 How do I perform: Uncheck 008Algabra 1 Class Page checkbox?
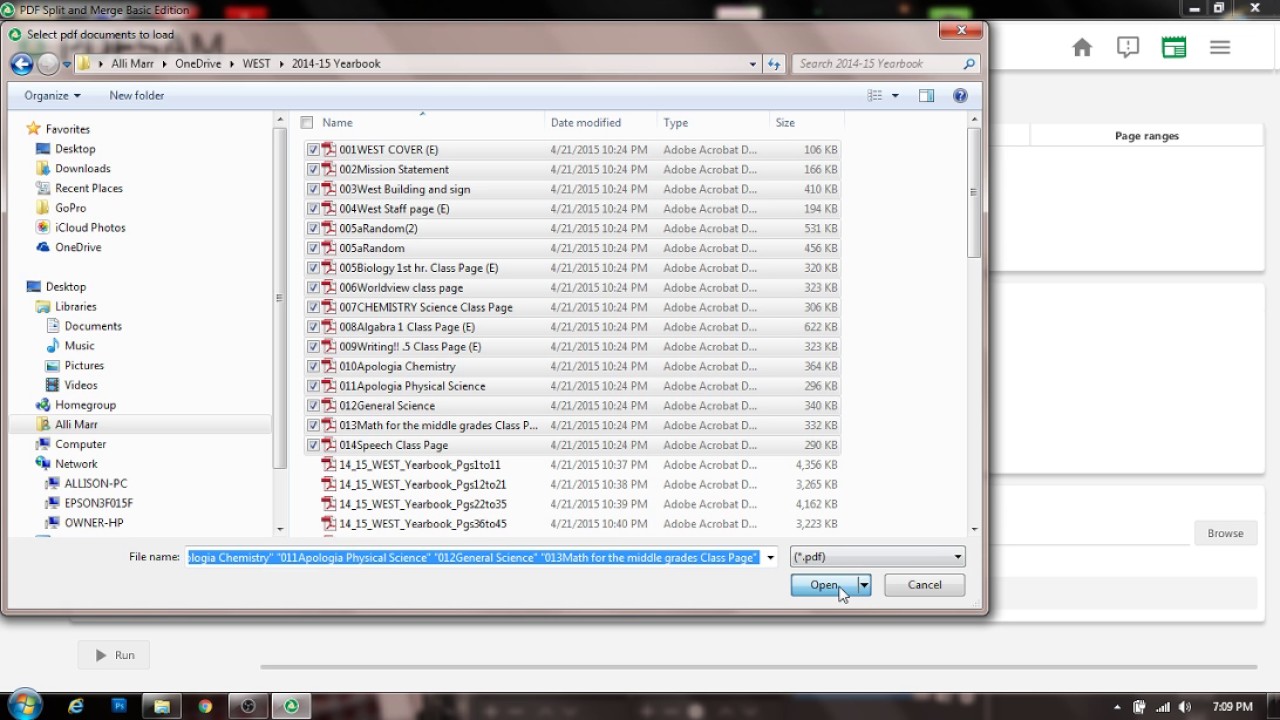pos(313,327)
